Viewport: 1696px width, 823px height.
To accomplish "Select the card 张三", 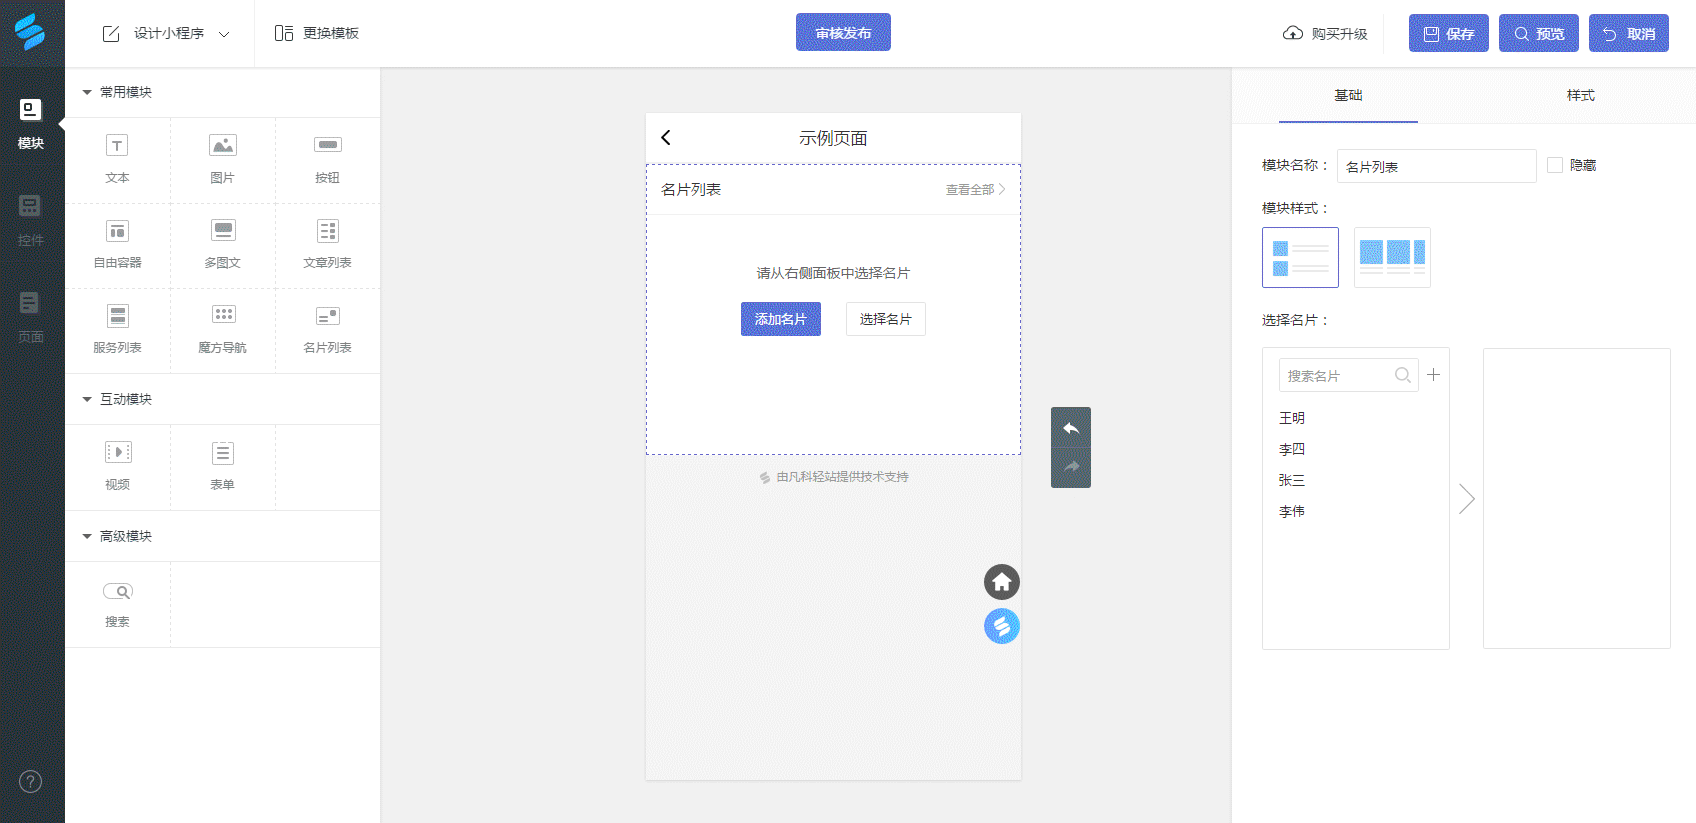I will [1292, 480].
